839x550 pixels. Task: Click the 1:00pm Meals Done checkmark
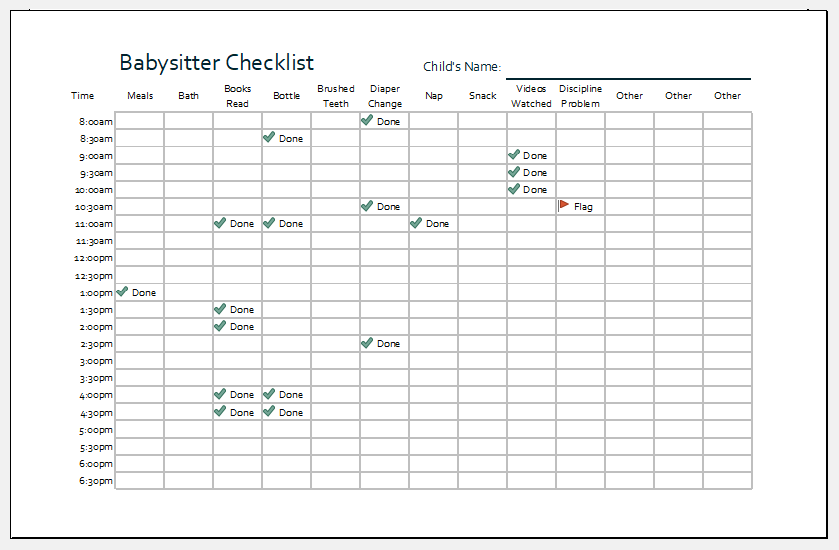pyautogui.click(x=122, y=292)
